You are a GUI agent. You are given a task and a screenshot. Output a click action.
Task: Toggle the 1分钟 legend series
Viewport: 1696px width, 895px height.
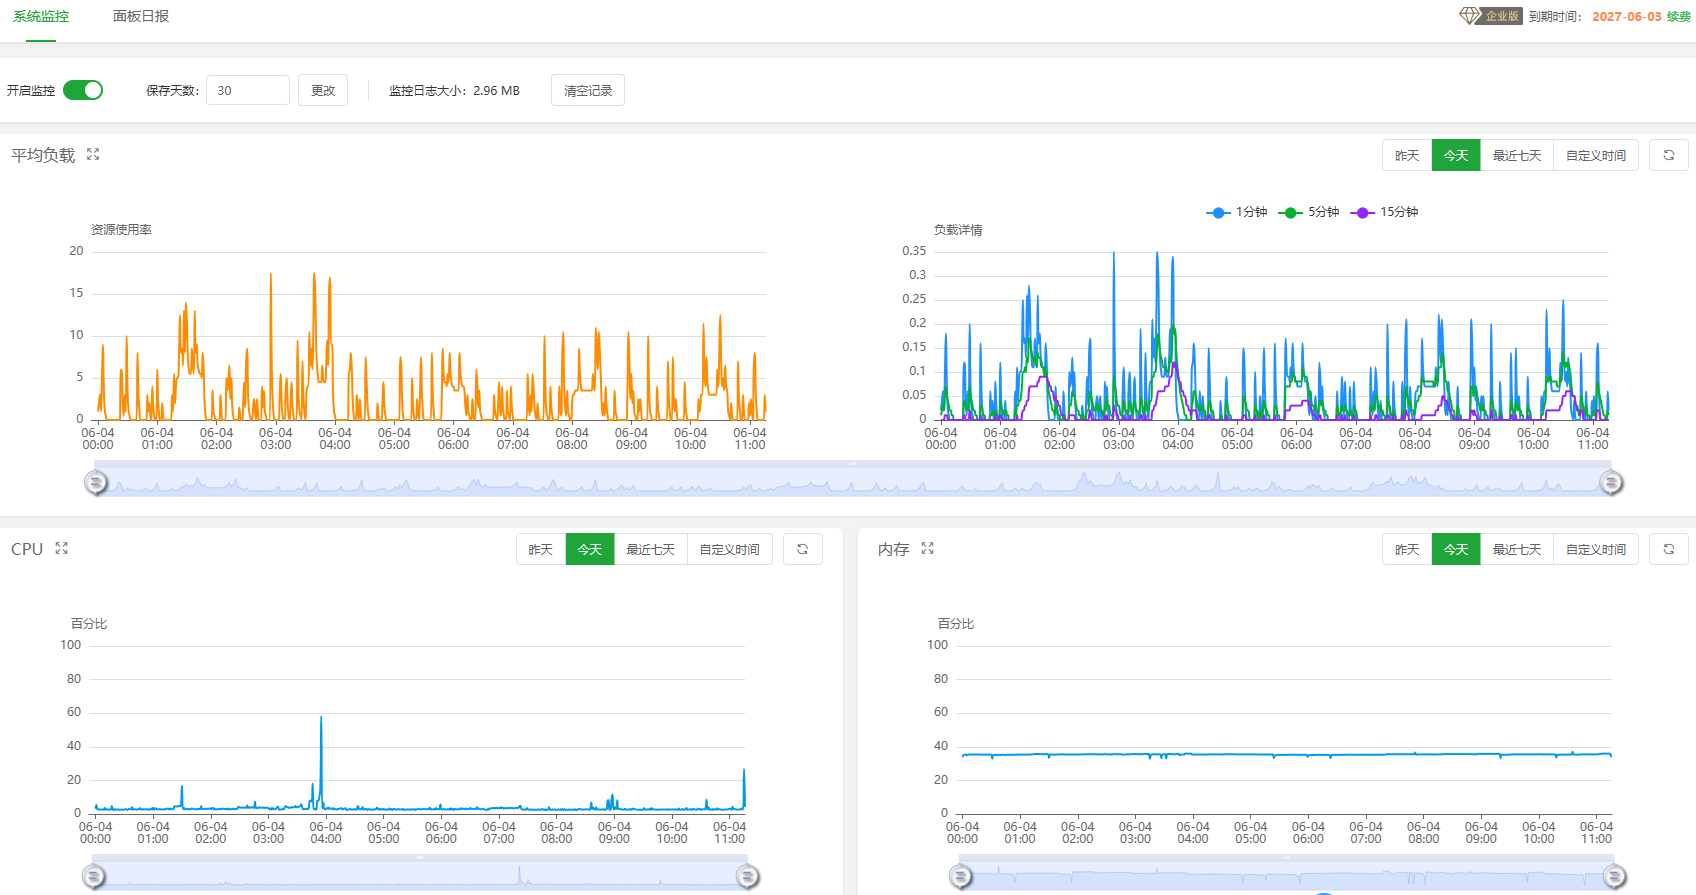coord(1237,212)
